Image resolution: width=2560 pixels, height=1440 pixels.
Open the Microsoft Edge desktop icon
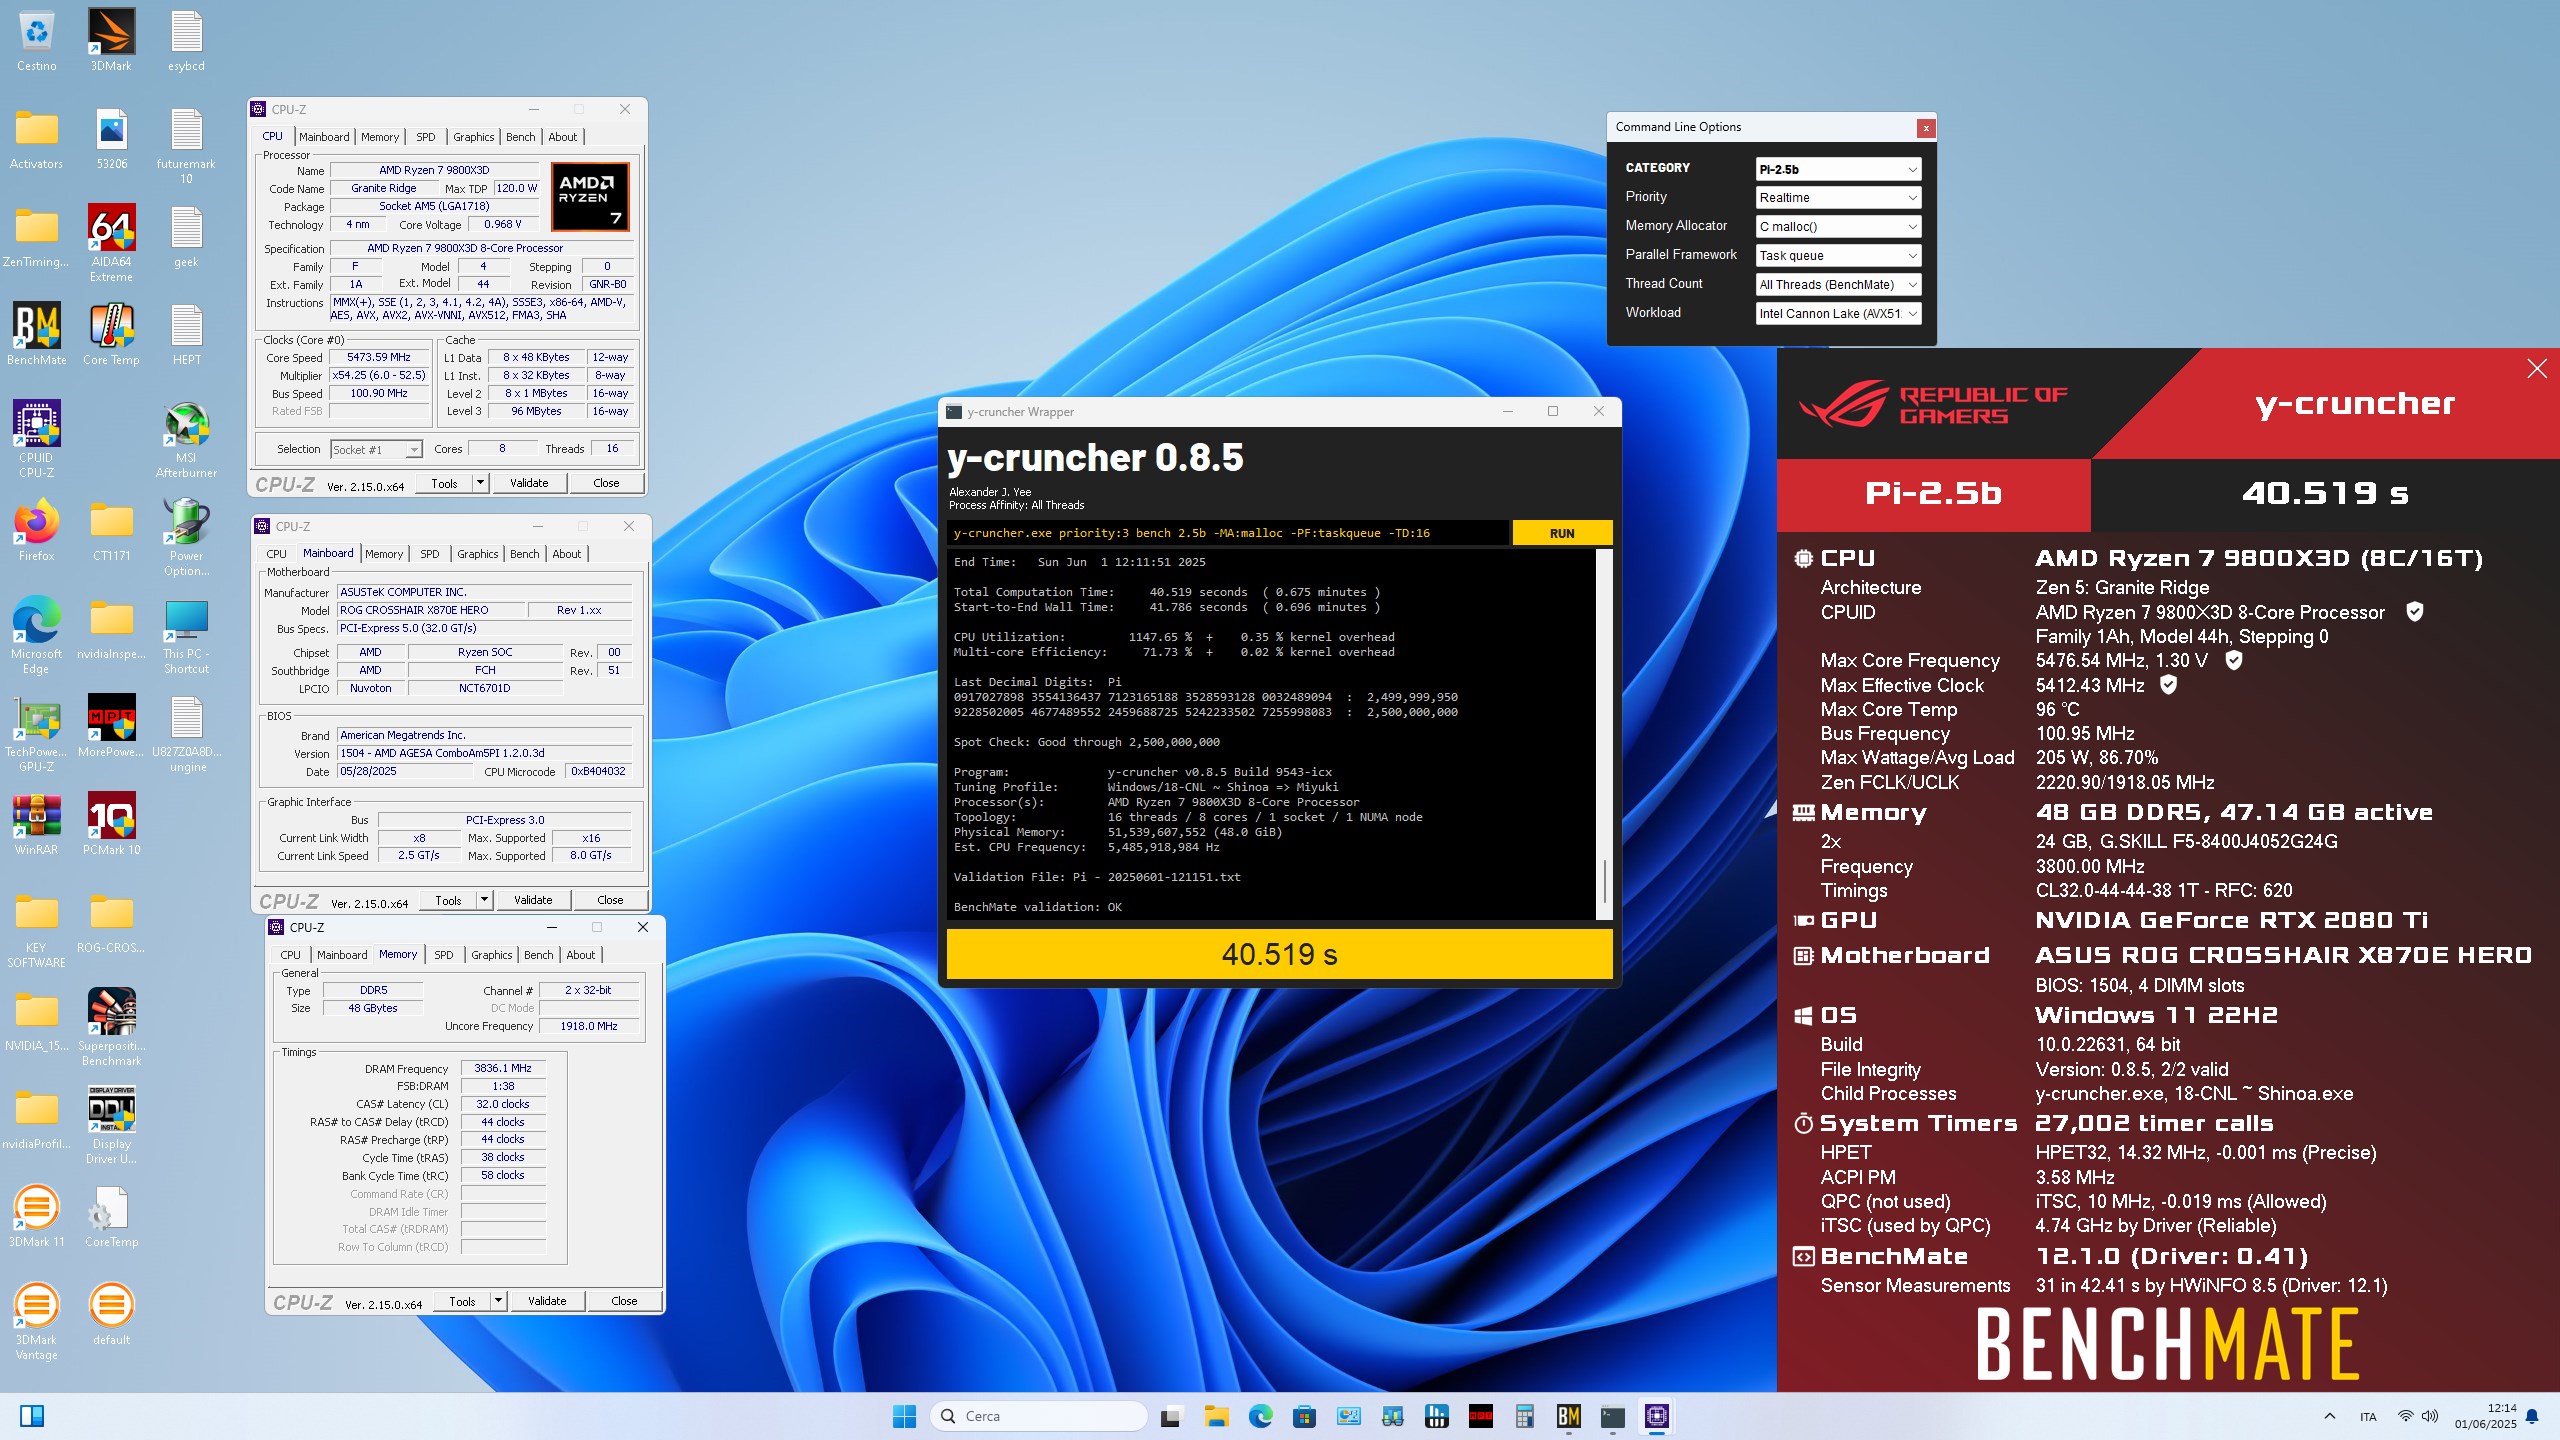36,635
